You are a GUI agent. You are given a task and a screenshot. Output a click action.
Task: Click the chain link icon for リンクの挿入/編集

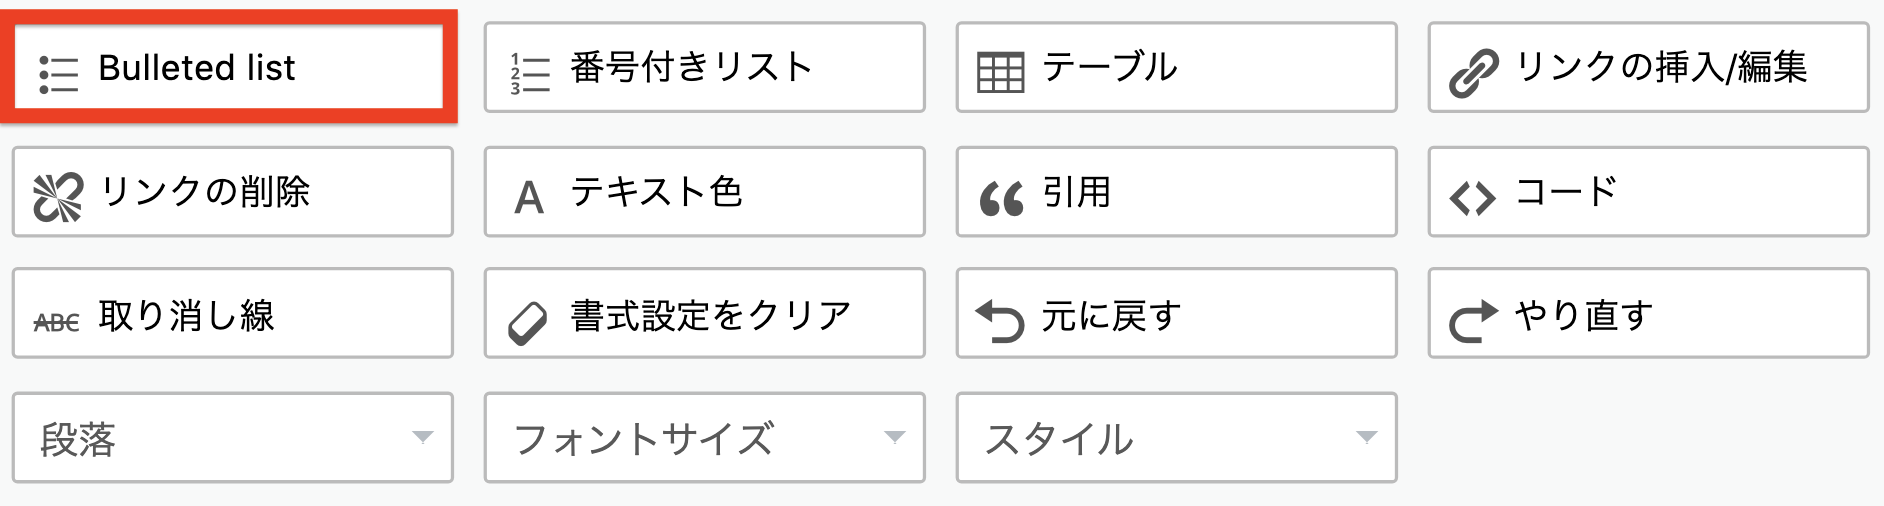[1474, 74]
